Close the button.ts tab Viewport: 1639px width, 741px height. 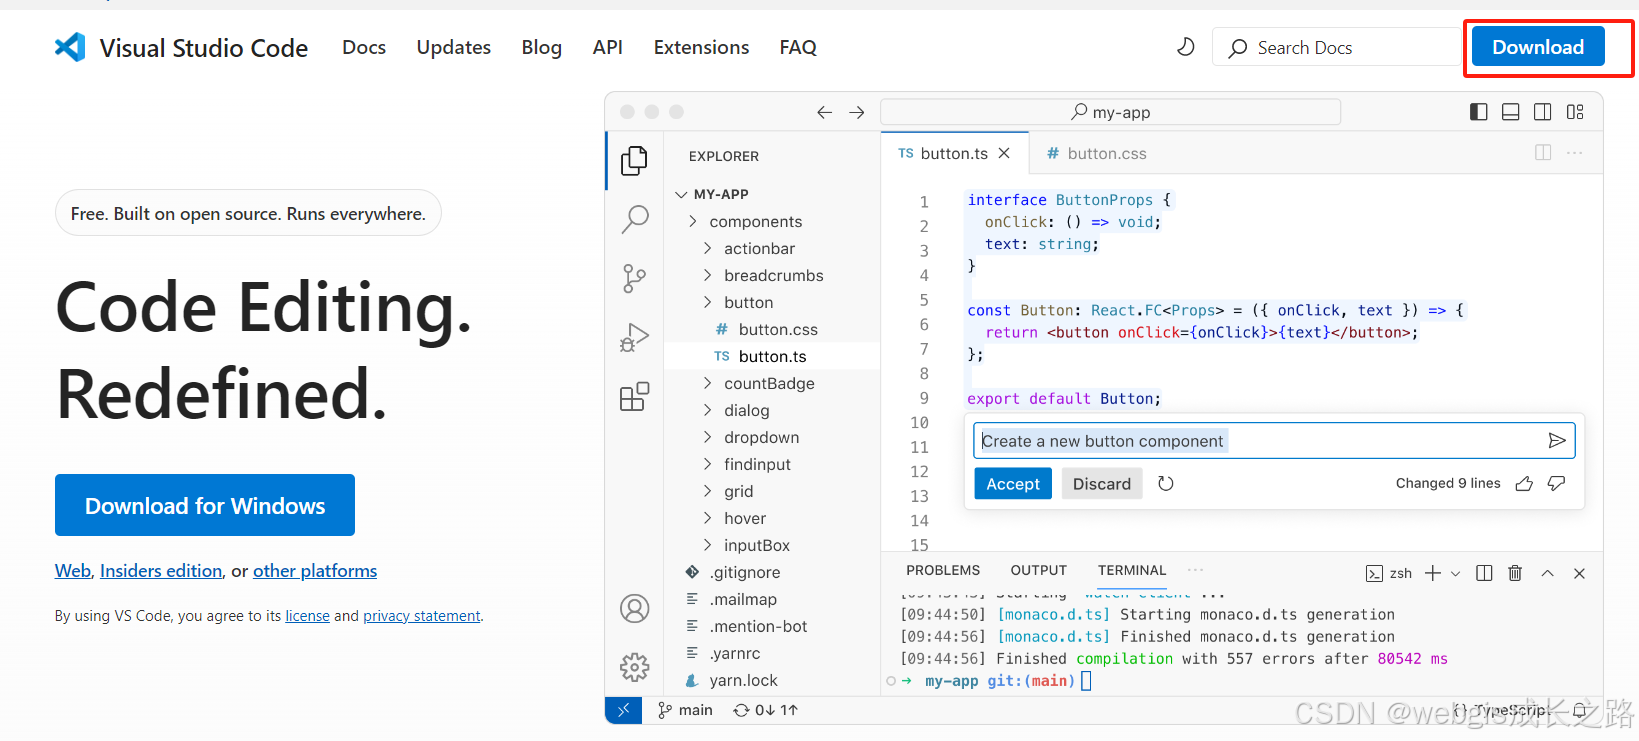1004,153
